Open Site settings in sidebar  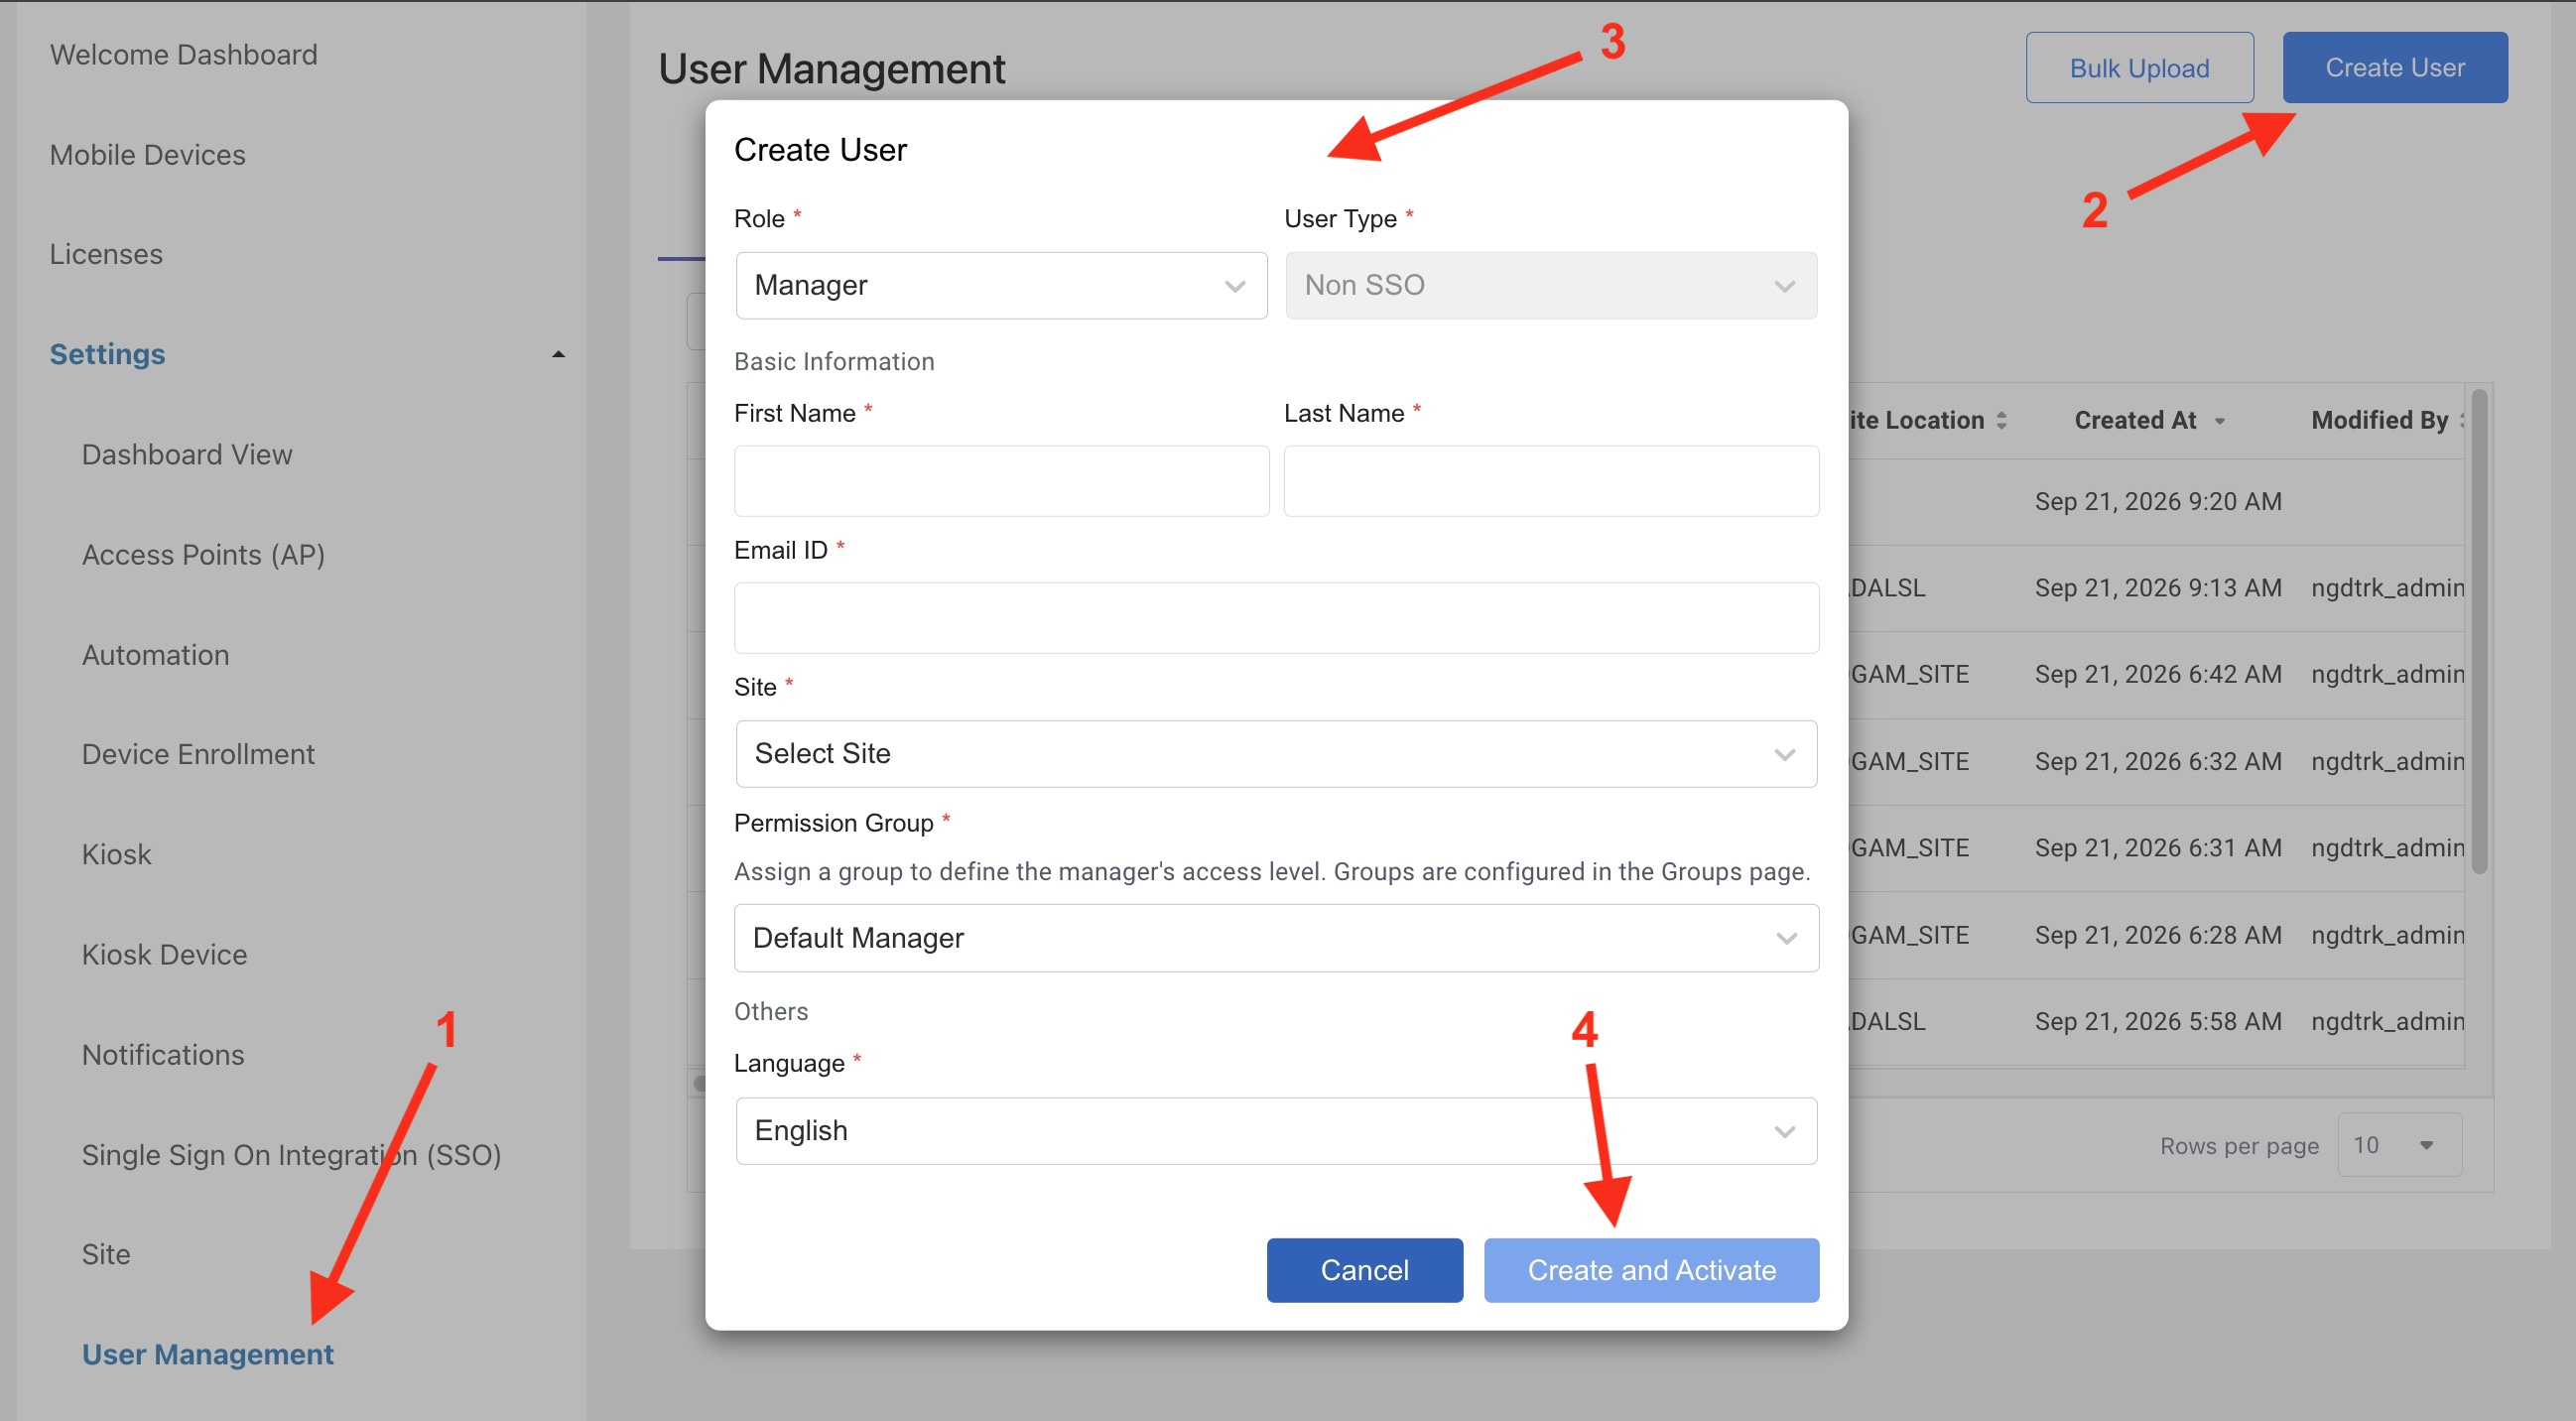pos(107,1254)
